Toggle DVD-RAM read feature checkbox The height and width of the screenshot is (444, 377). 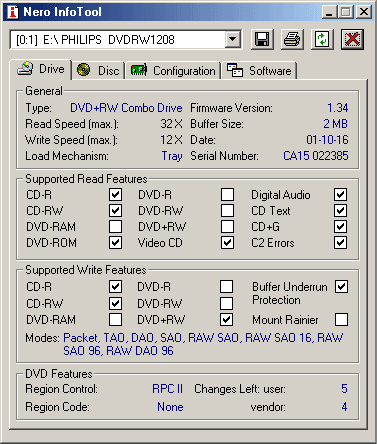(115, 227)
